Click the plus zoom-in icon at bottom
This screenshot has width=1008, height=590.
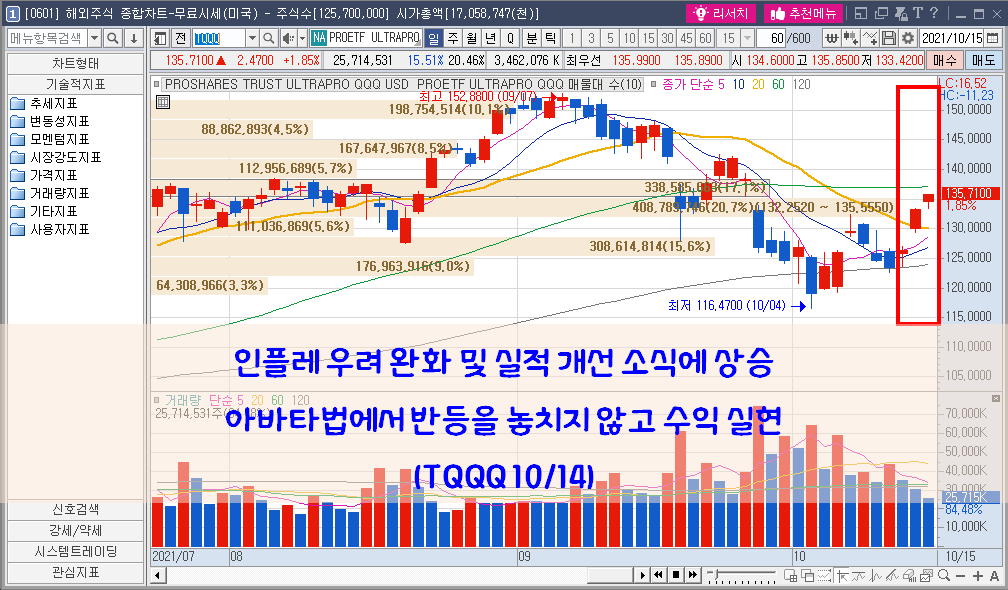[x=977, y=575]
